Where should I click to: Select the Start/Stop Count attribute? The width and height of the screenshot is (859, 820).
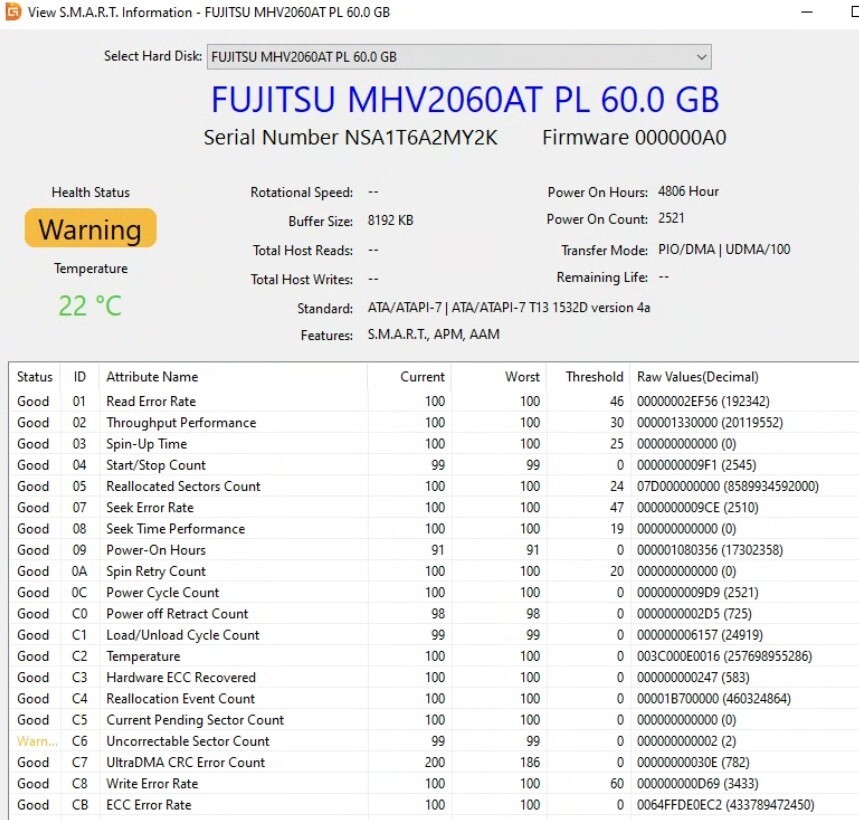434,465
